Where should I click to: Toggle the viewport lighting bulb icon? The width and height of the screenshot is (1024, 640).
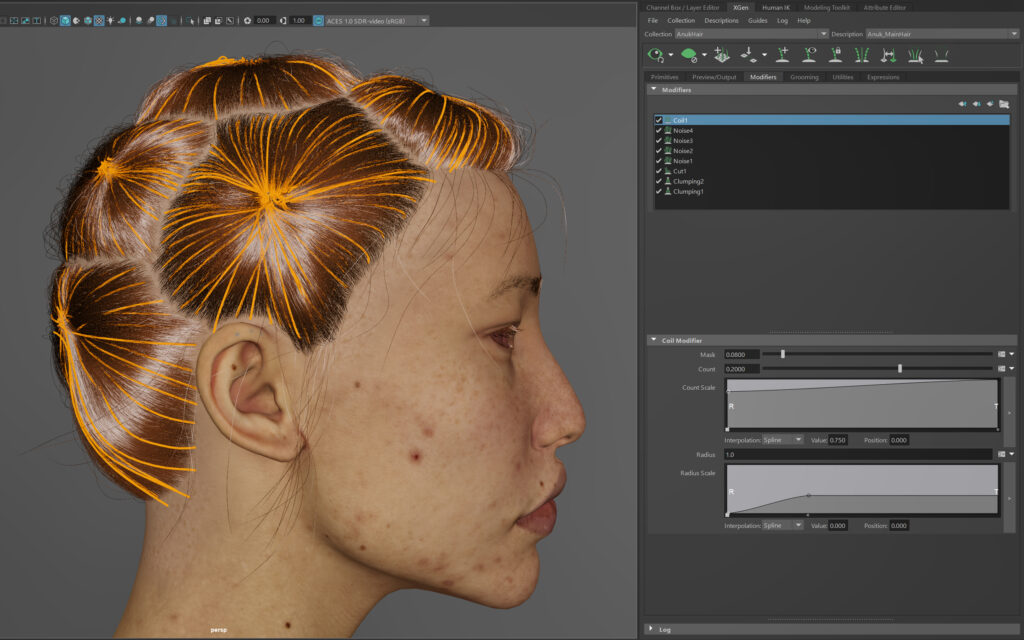click(x=110, y=20)
